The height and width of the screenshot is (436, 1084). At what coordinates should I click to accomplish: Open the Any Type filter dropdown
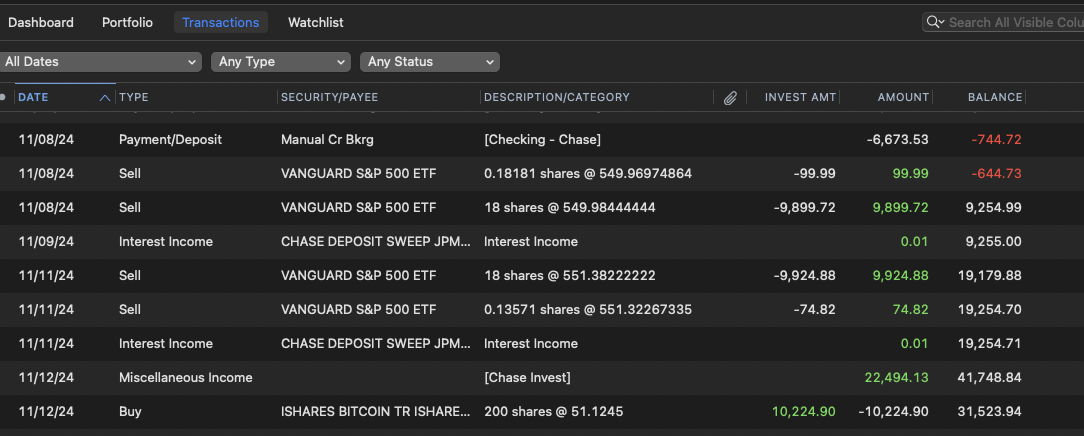pos(281,62)
